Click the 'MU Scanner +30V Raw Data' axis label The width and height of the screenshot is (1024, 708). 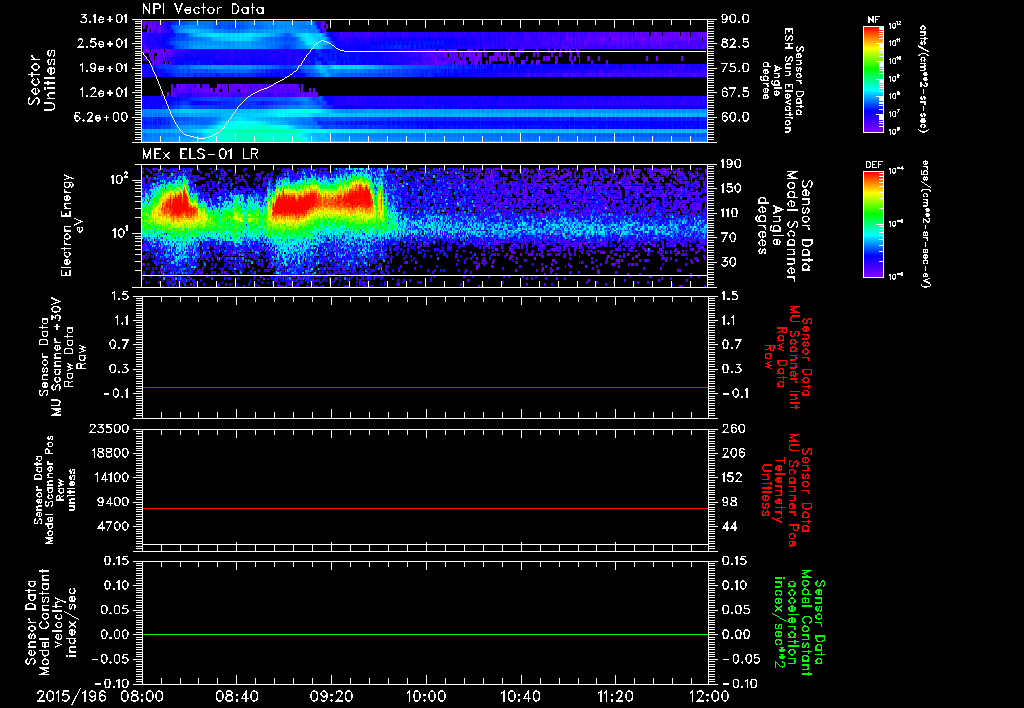coord(62,357)
